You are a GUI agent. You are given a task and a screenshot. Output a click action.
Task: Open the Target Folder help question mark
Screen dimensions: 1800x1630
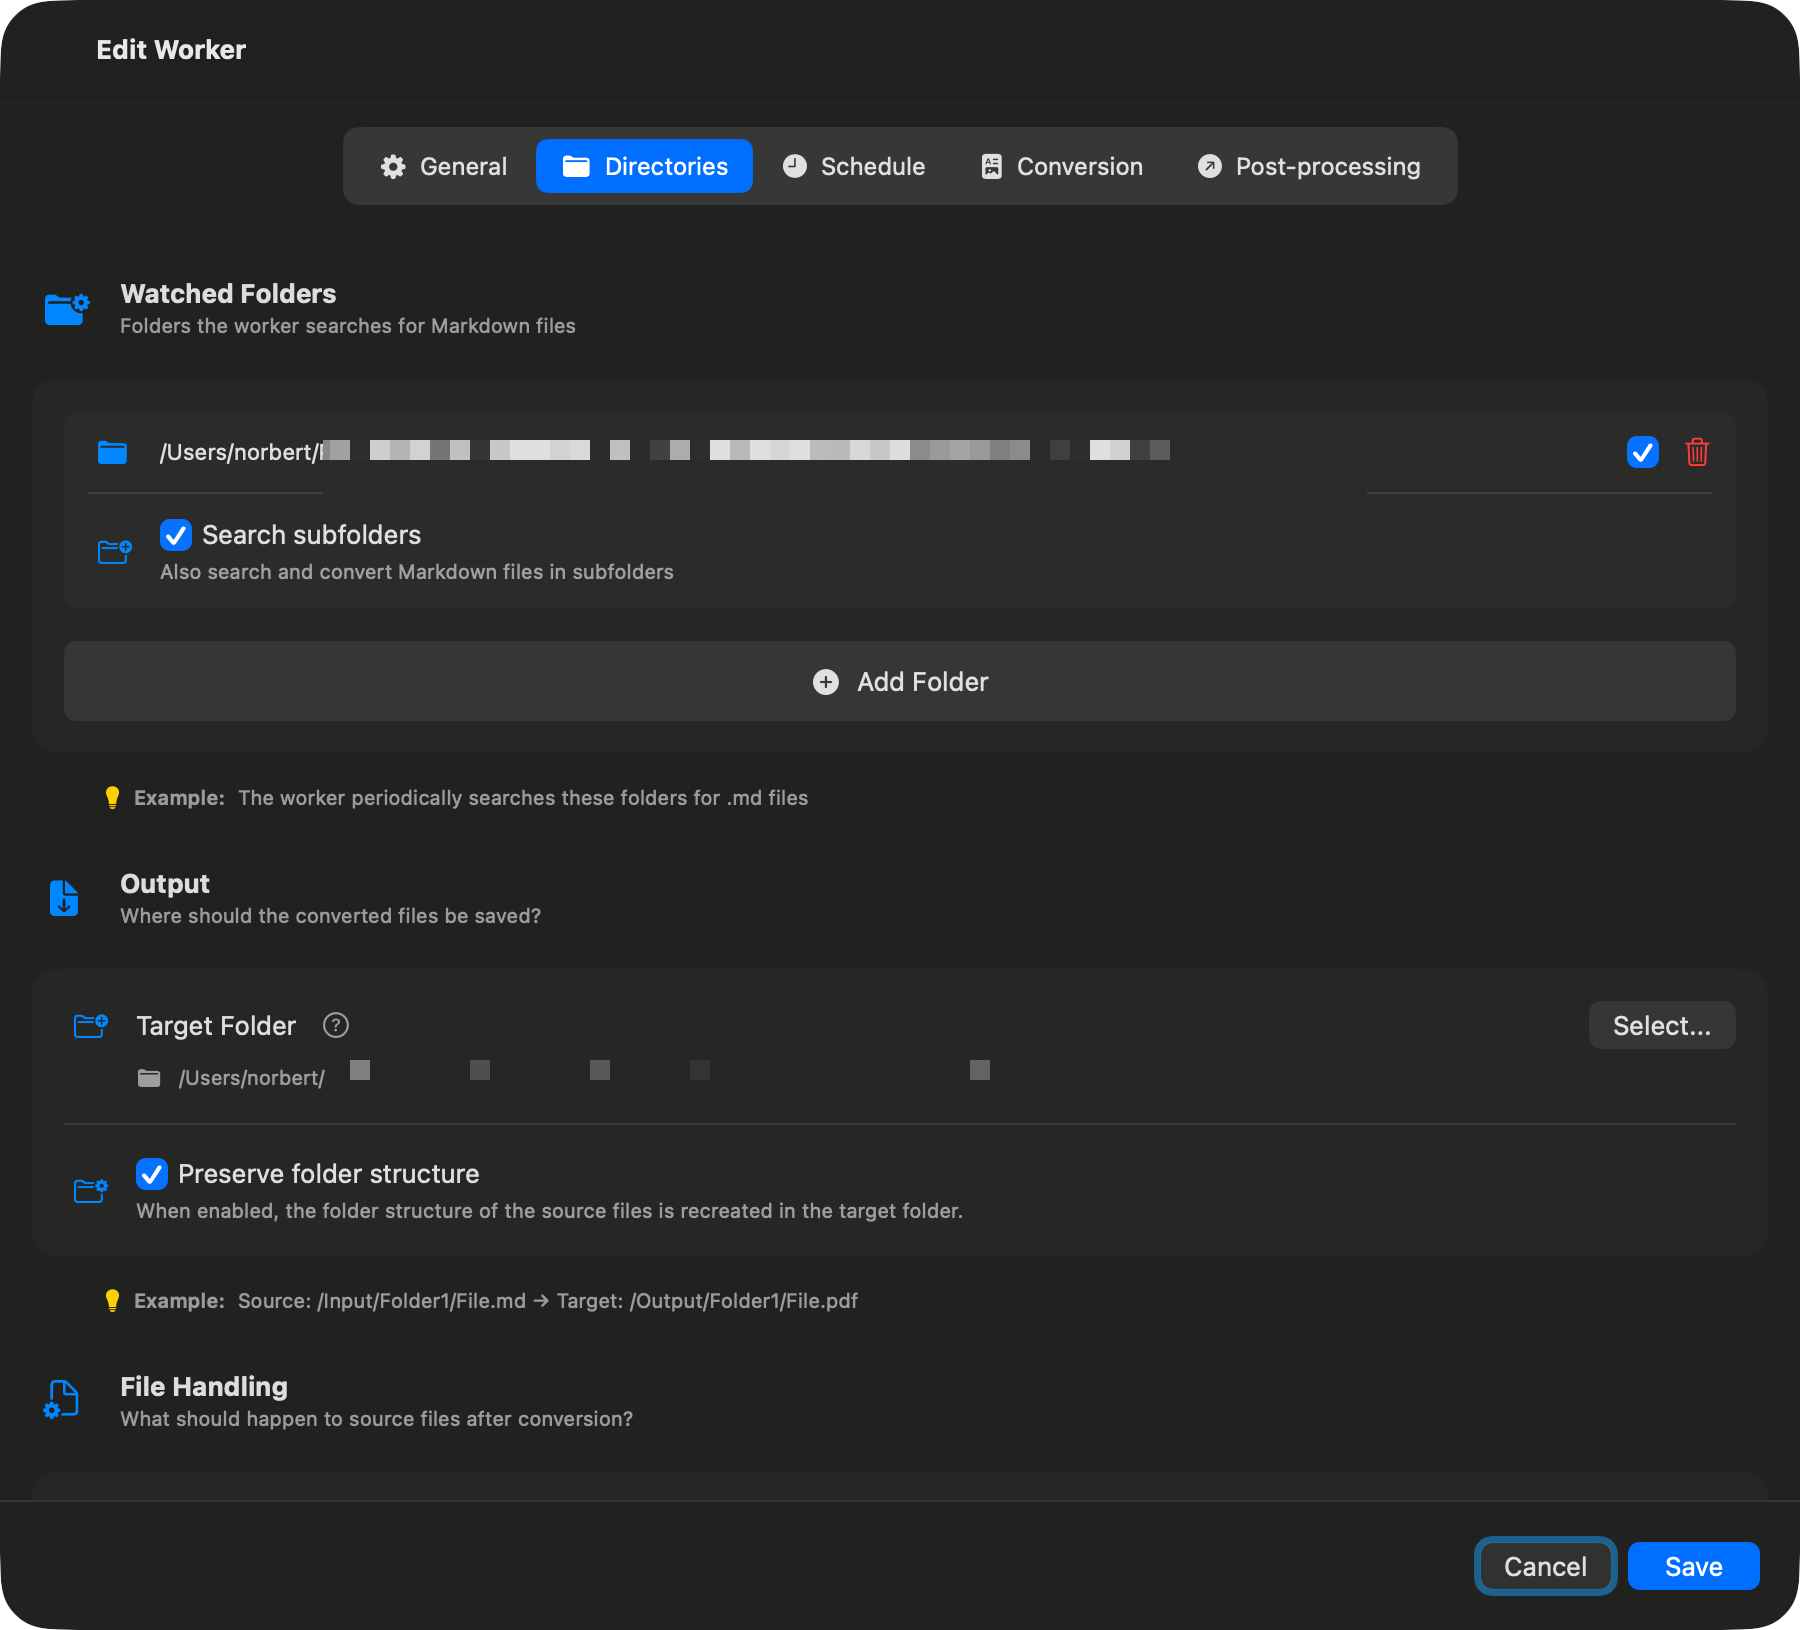pos(336,1025)
